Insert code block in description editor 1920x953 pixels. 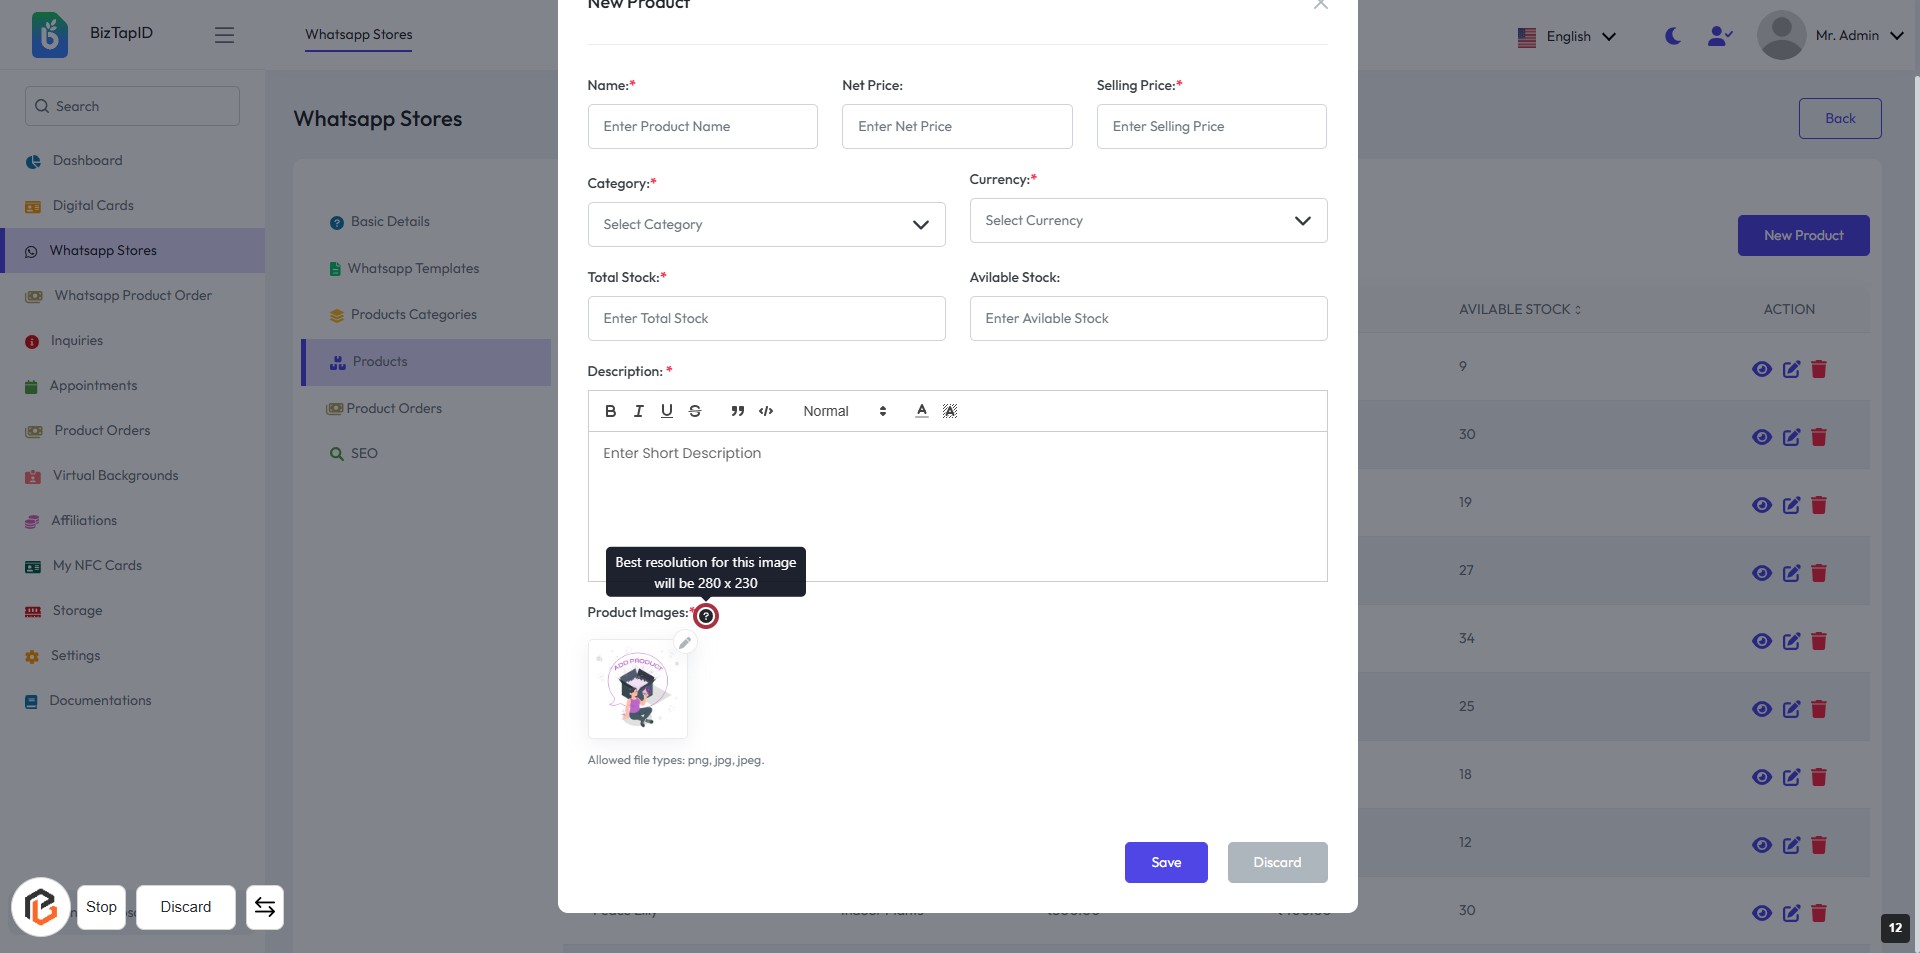[766, 411]
